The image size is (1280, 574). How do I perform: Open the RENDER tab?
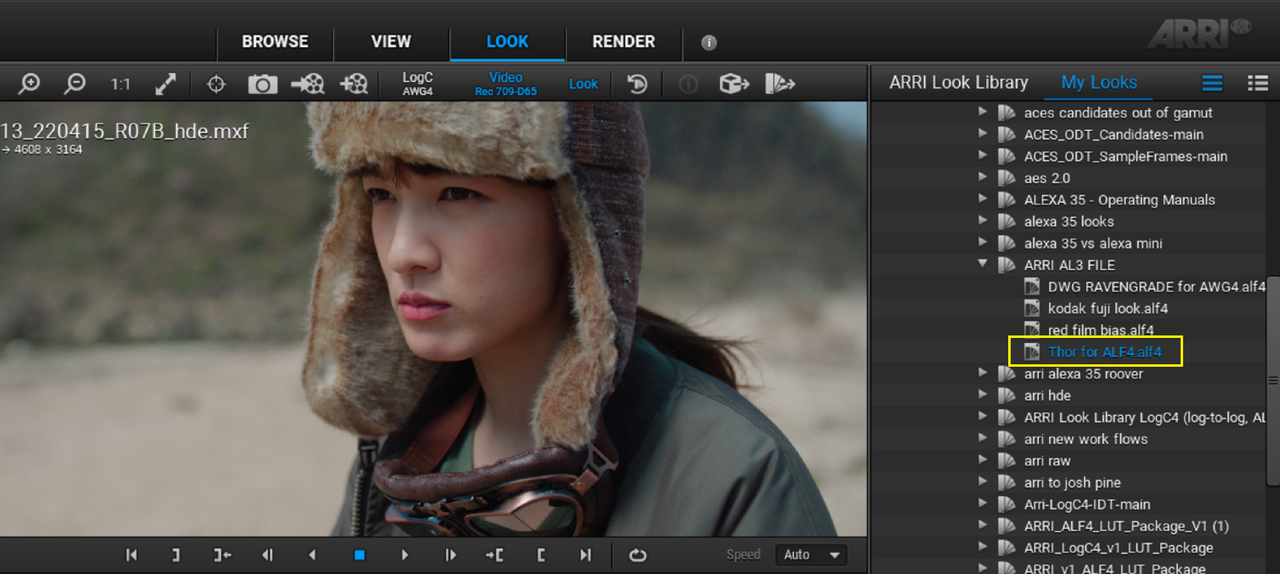624,42
